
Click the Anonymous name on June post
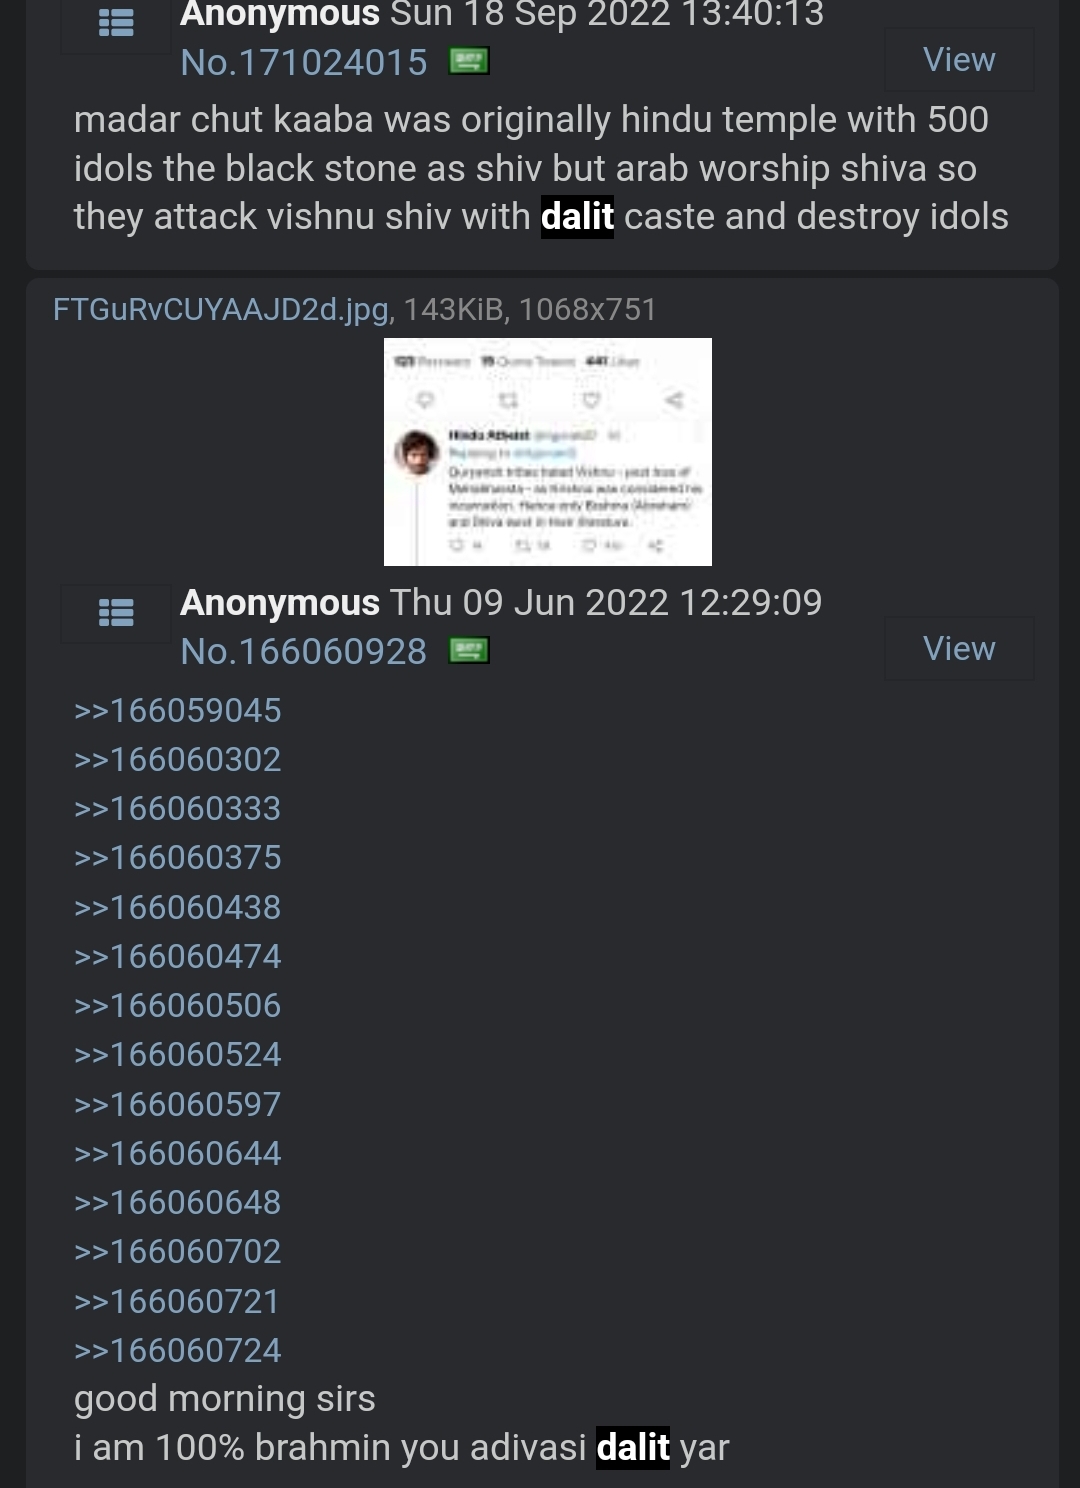tap(280, 603)
